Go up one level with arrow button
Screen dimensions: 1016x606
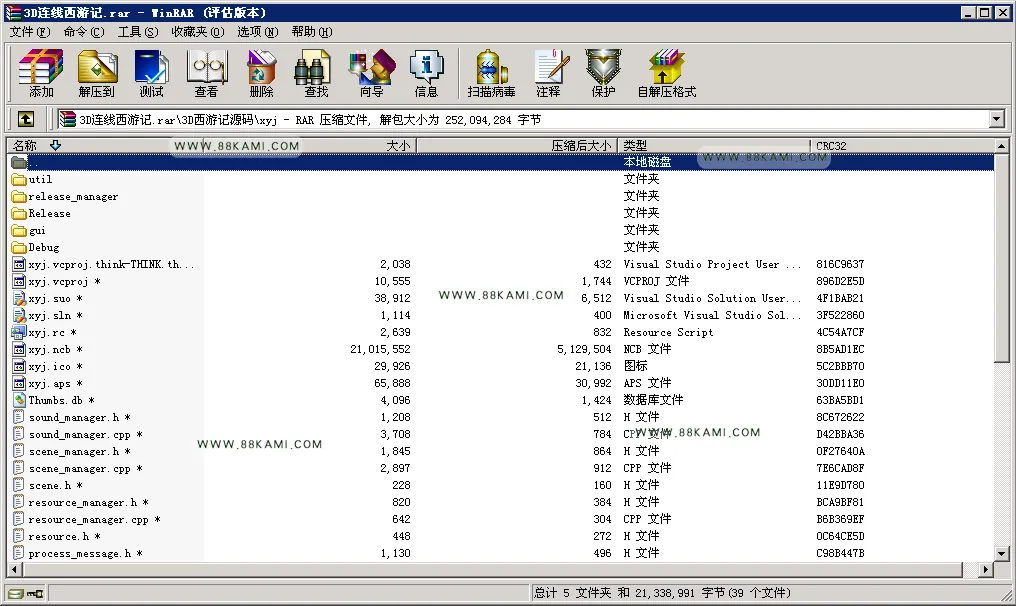pyautogui.click(x=26, y=119)
